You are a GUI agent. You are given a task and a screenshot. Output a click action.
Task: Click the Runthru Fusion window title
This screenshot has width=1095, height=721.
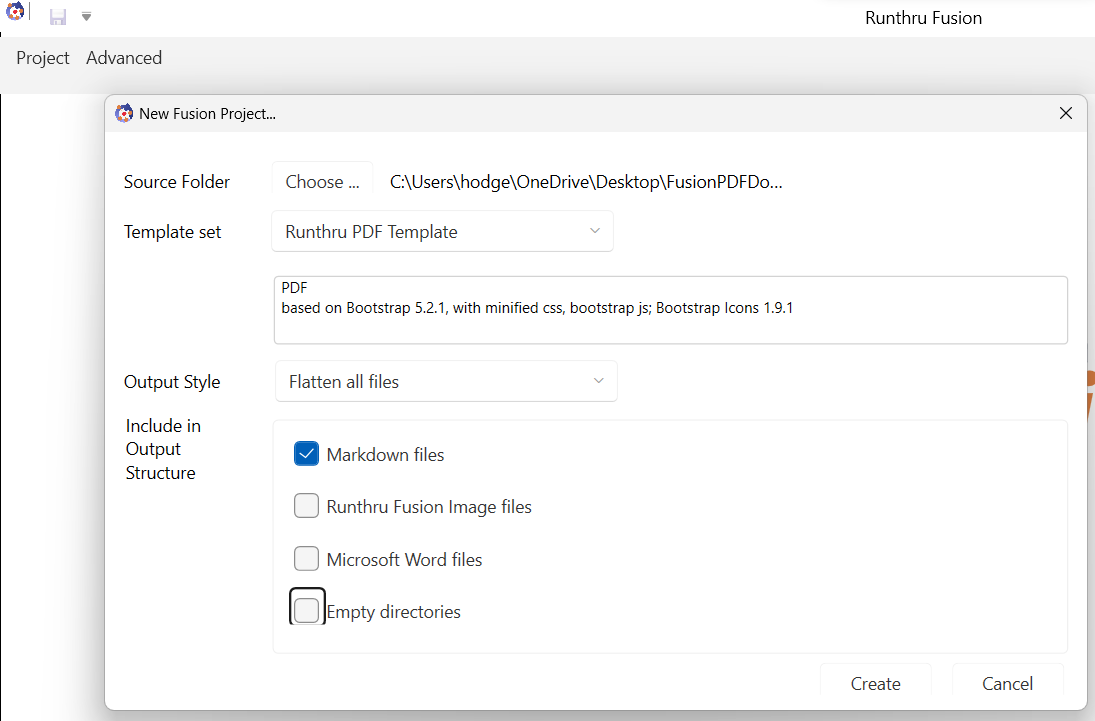[923, 18]
